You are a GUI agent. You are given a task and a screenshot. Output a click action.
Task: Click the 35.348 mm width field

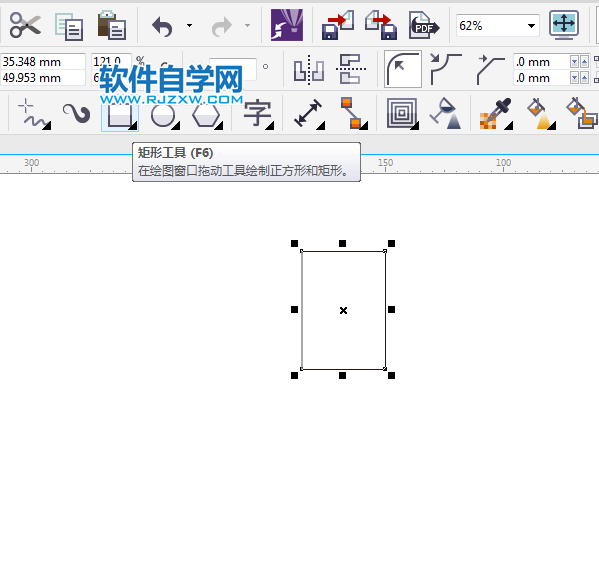[43, 61]
